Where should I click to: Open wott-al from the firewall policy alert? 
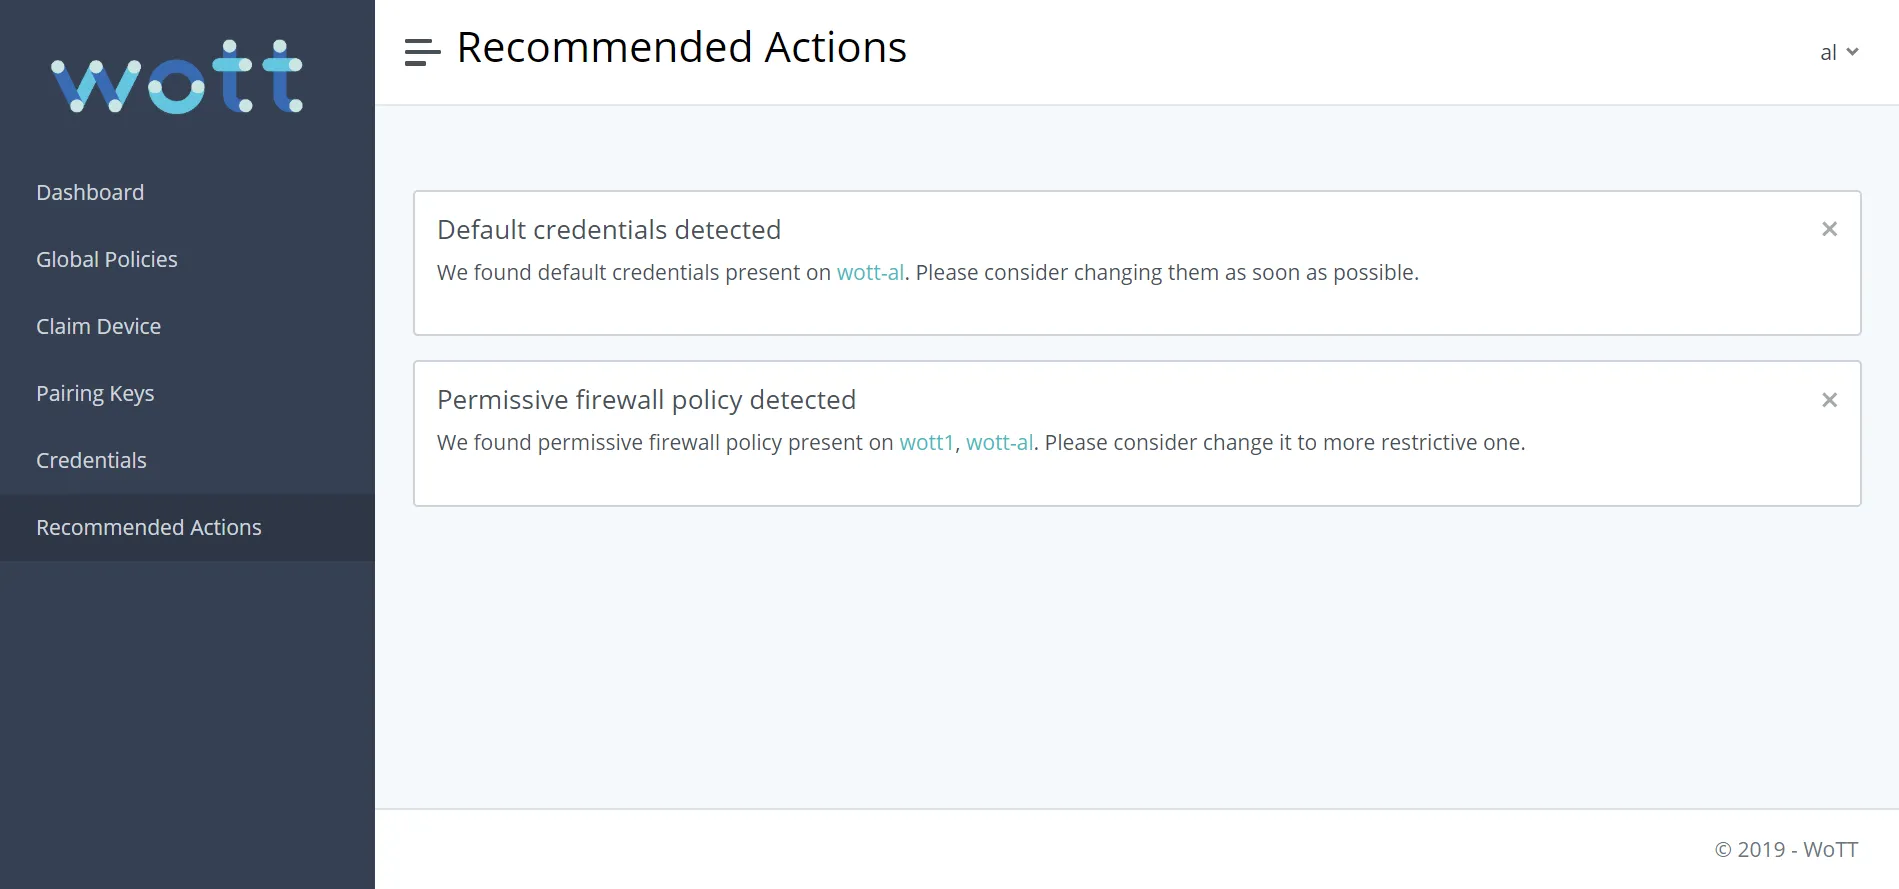[999, 442]
